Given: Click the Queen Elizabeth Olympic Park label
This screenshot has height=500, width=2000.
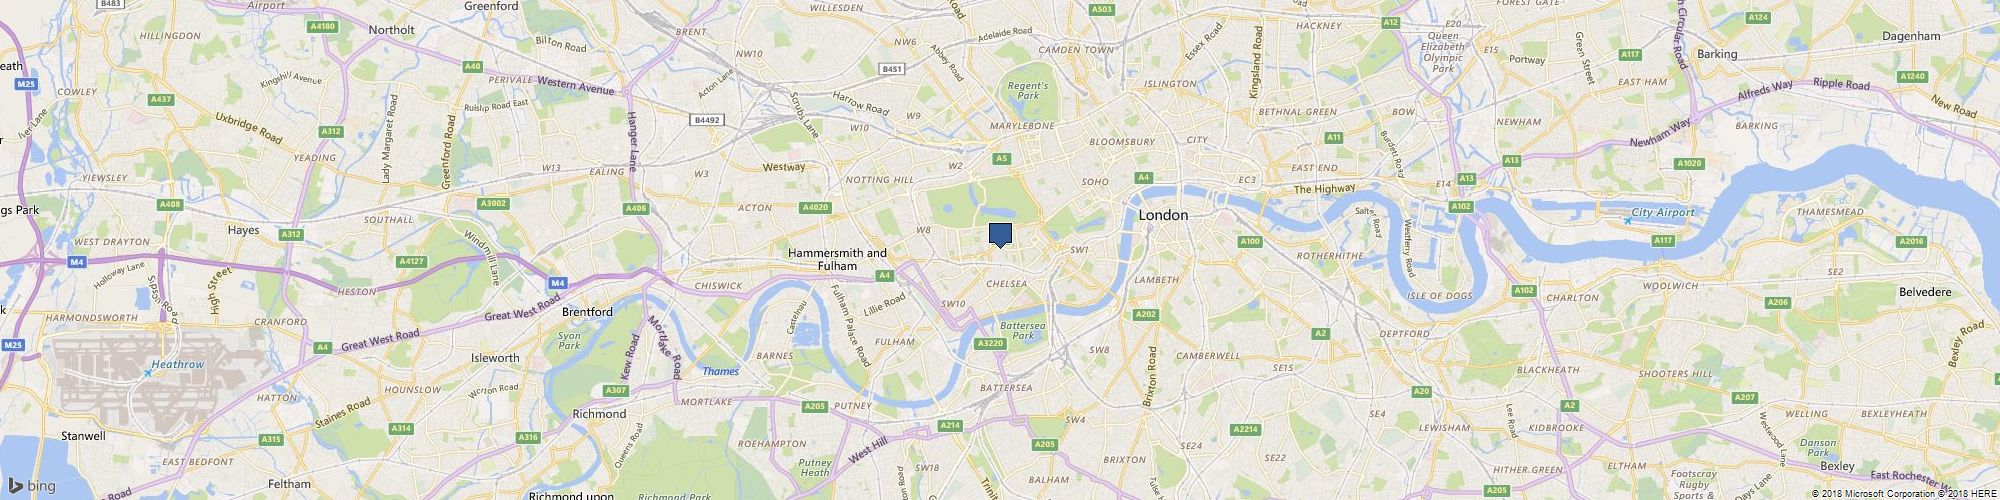Looking at the screenshot, I should click(x=1442, y=46).
